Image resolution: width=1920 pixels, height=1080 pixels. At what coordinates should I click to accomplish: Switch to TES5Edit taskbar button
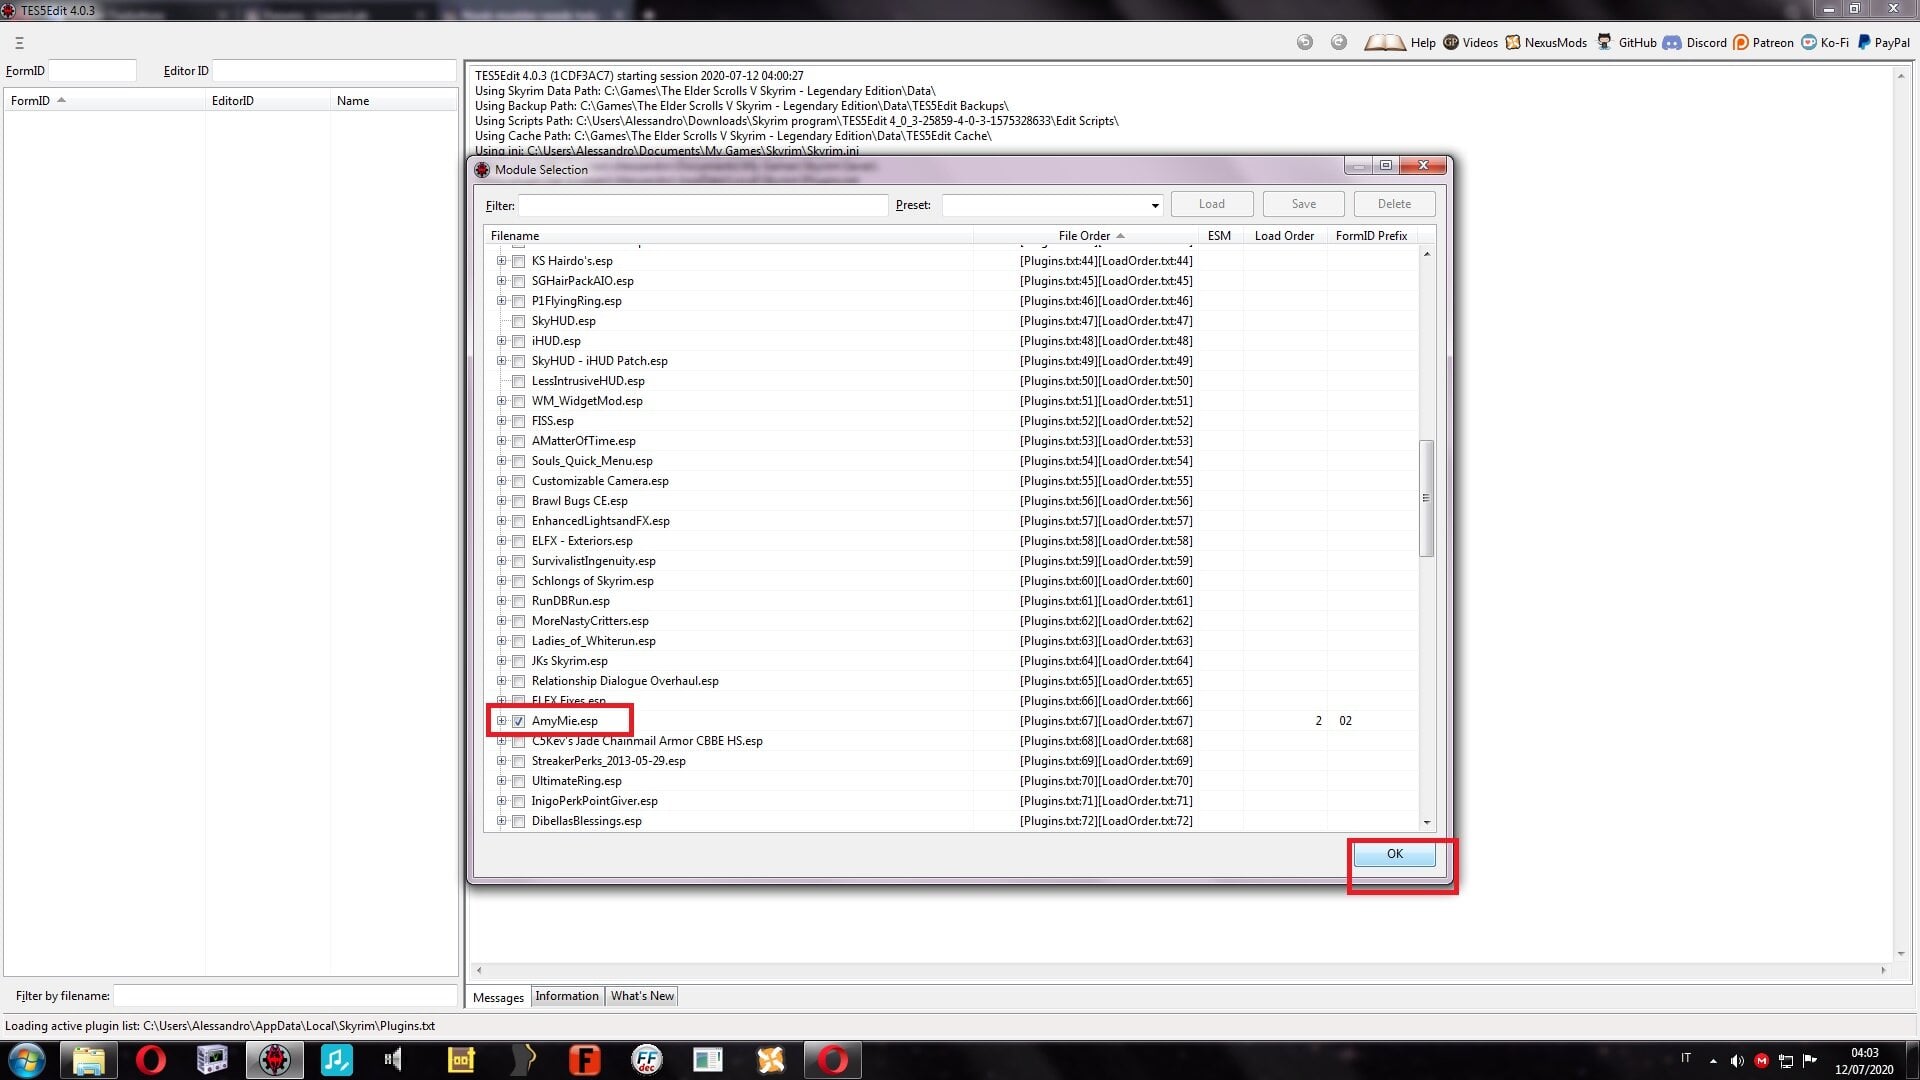click(275, 1060)
